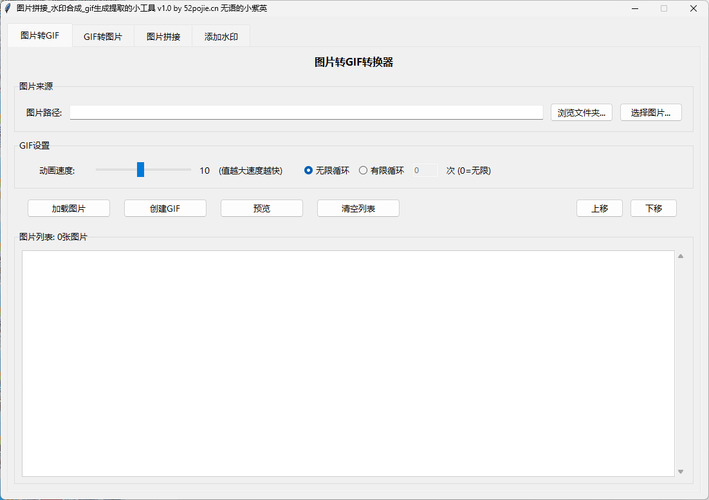The image size is (709, 500).
Task: Click the 创建GIF button
Action: 165,208
